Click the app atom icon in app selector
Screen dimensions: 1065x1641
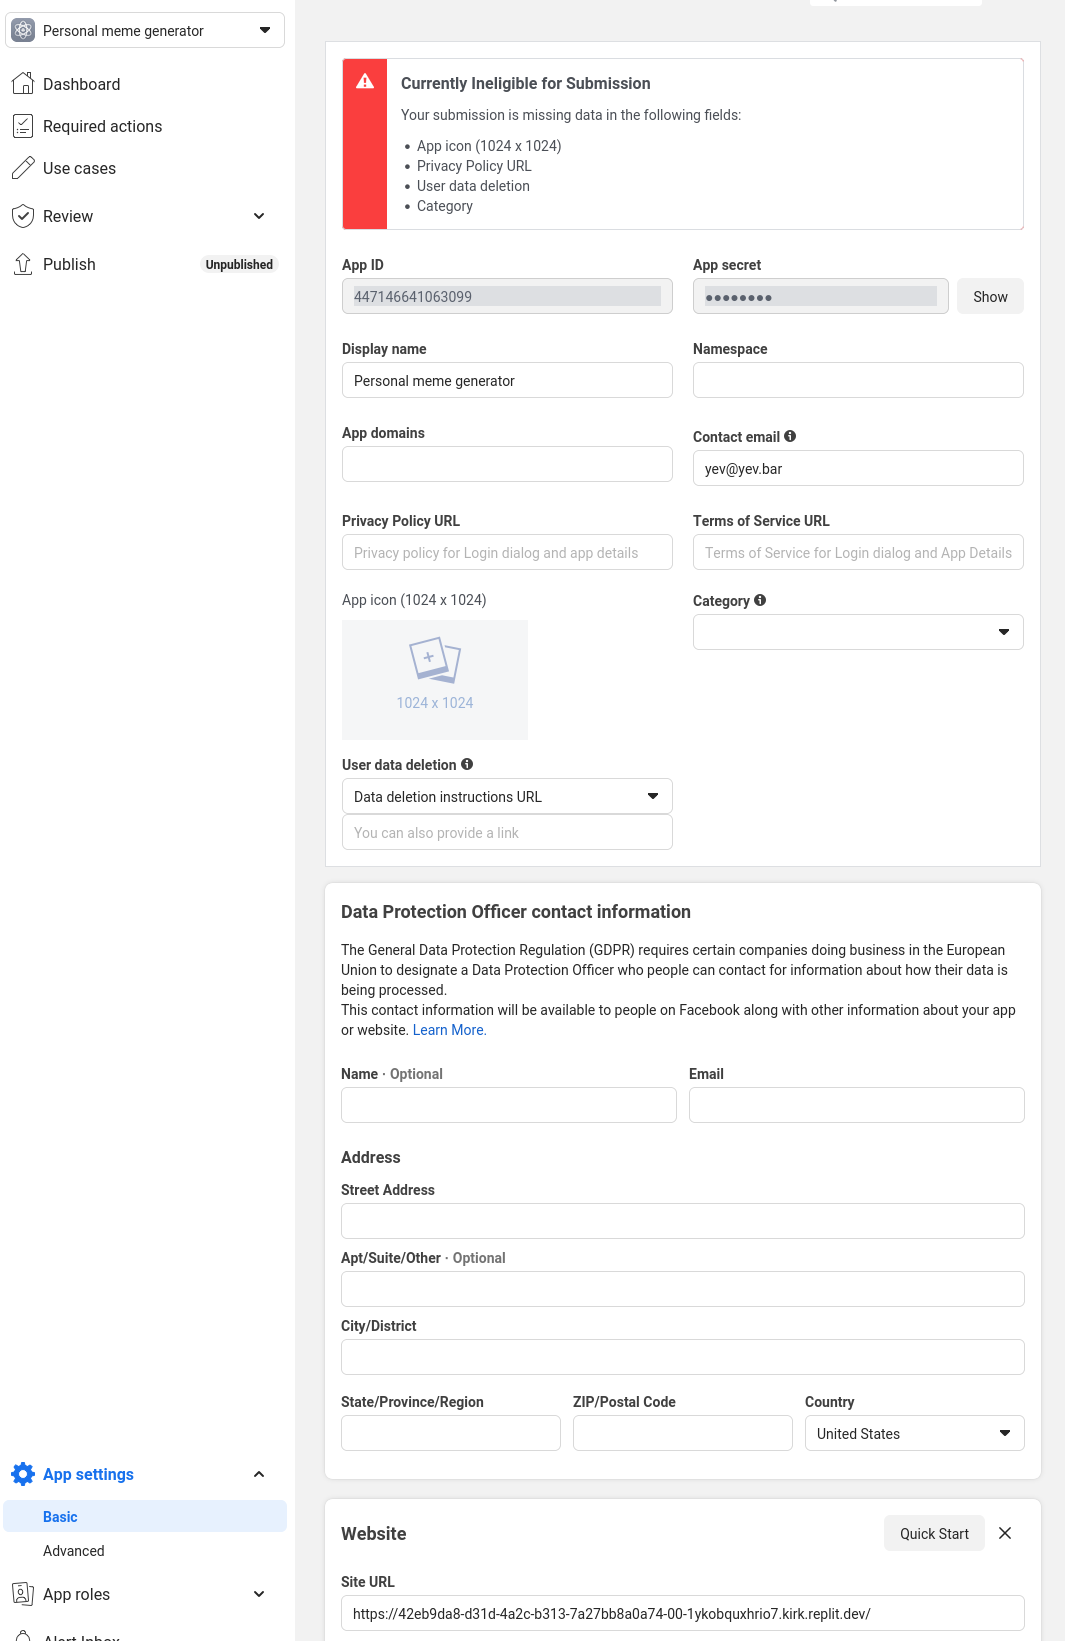(x=23, y=30)
